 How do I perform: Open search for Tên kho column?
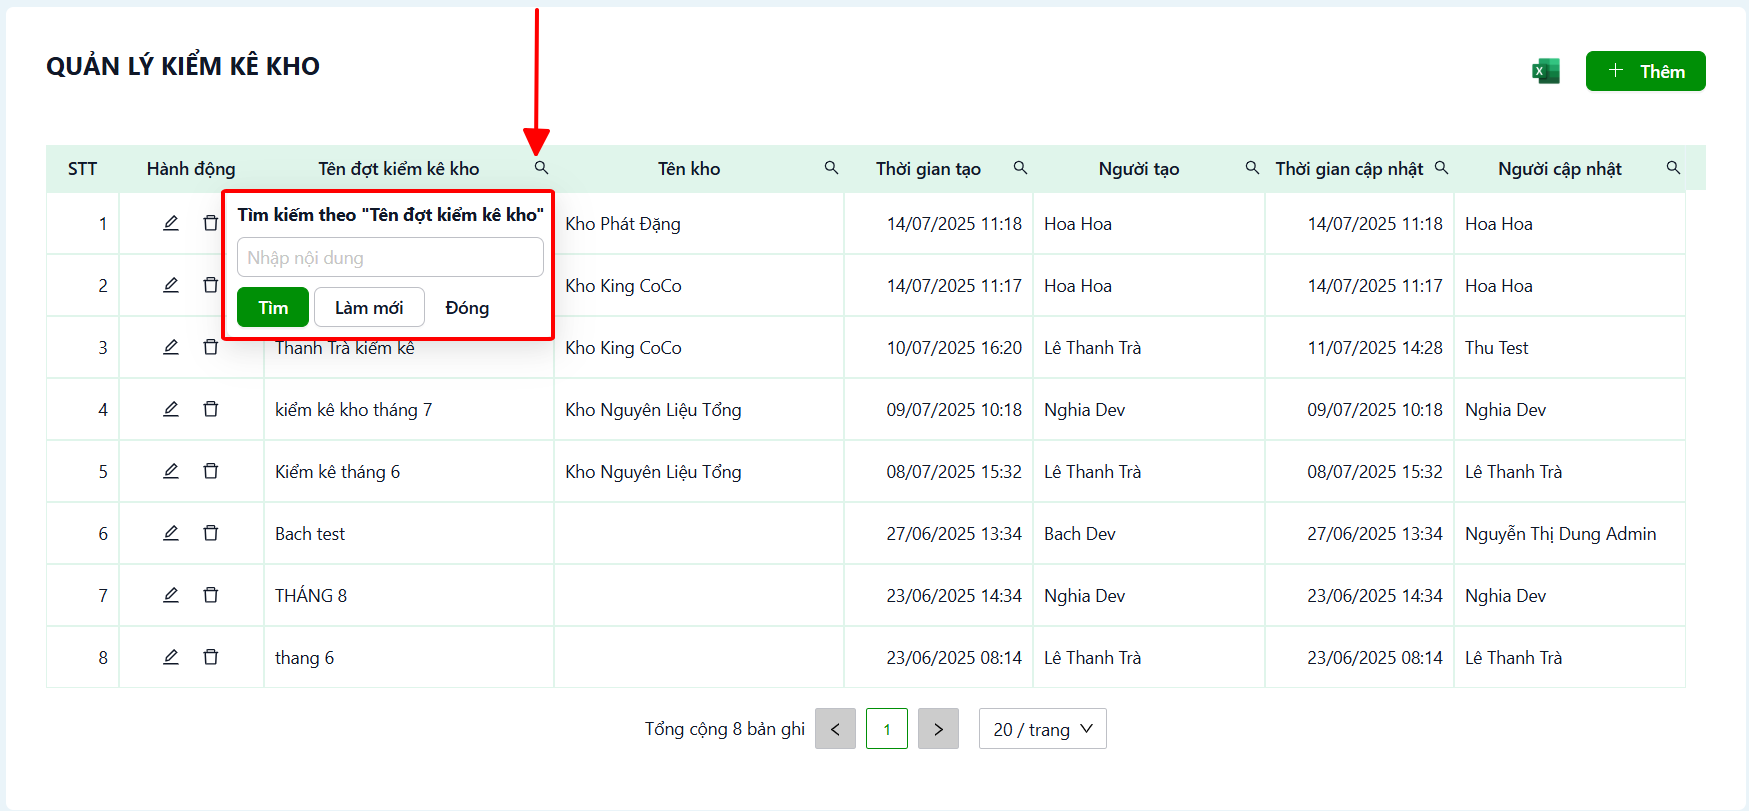(831, 168)
